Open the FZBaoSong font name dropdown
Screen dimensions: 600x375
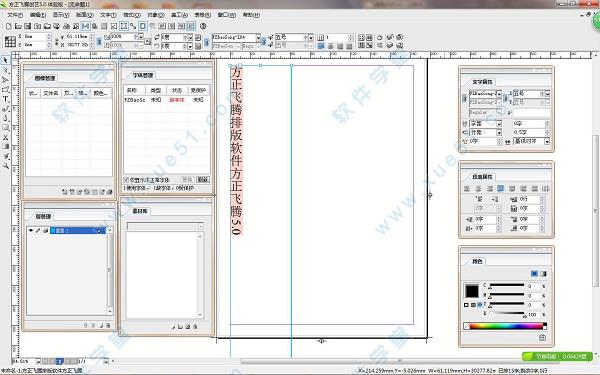pos(258,38)
